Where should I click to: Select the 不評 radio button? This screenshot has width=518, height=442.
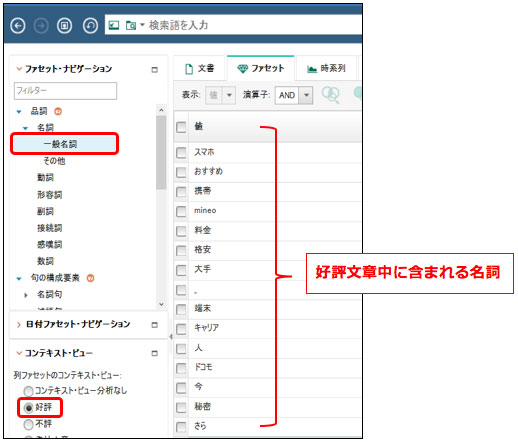tap(28, 424)
